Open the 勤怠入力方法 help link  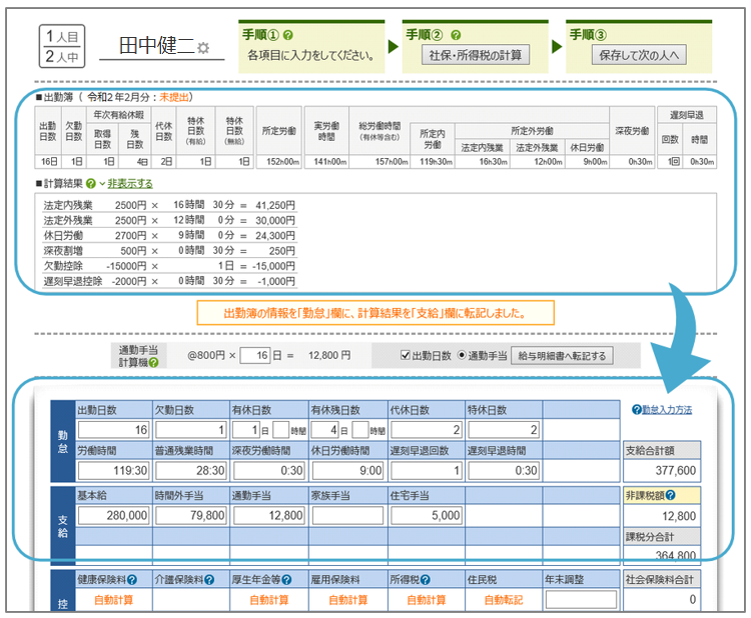coord(667,410)
